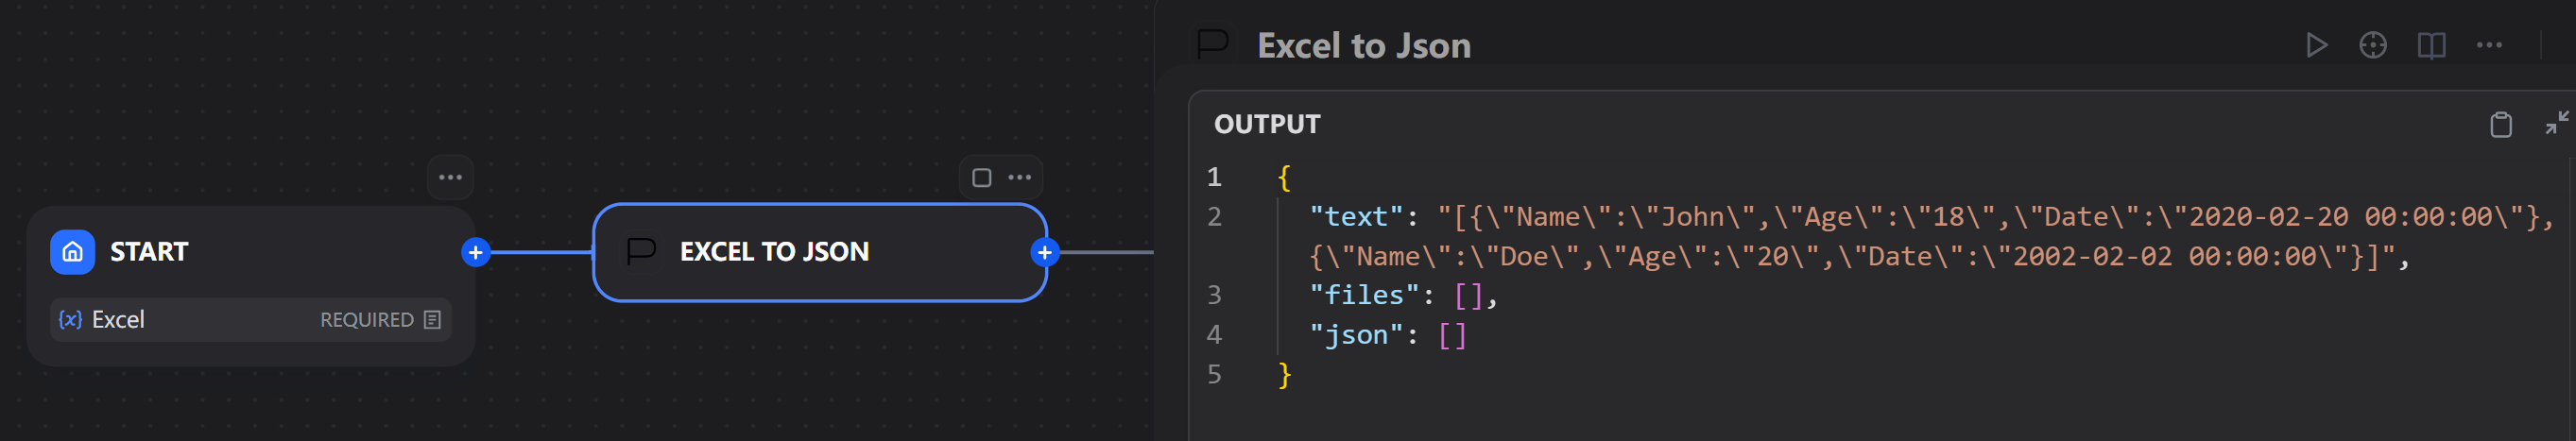Collapse the OUTPUT panel view

pos(2556,123)
